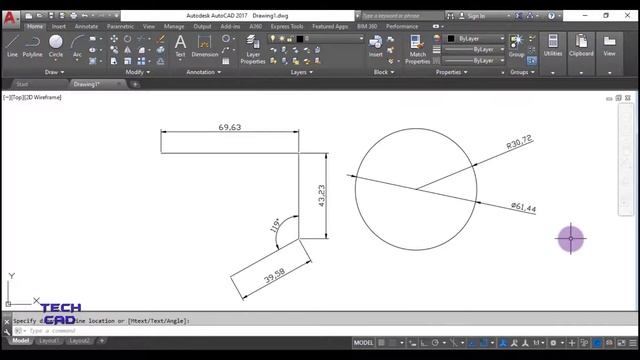Open the Parametric ribbon tab
This screenshot has height=360, width=640.
coord(120,27)
